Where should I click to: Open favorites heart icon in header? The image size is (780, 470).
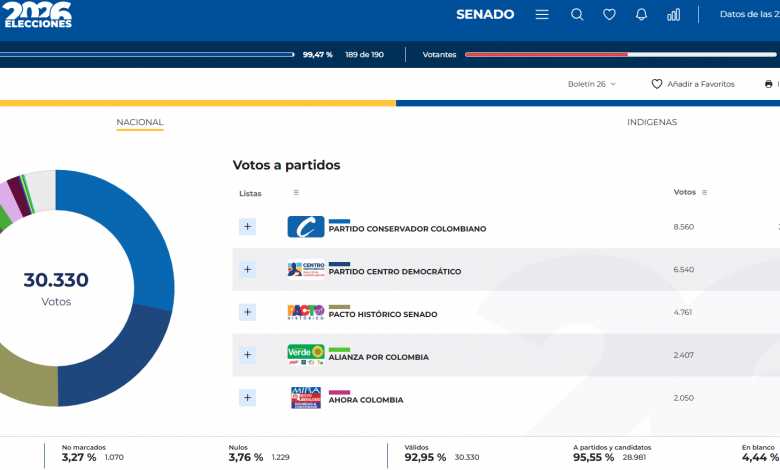point(609,15)
